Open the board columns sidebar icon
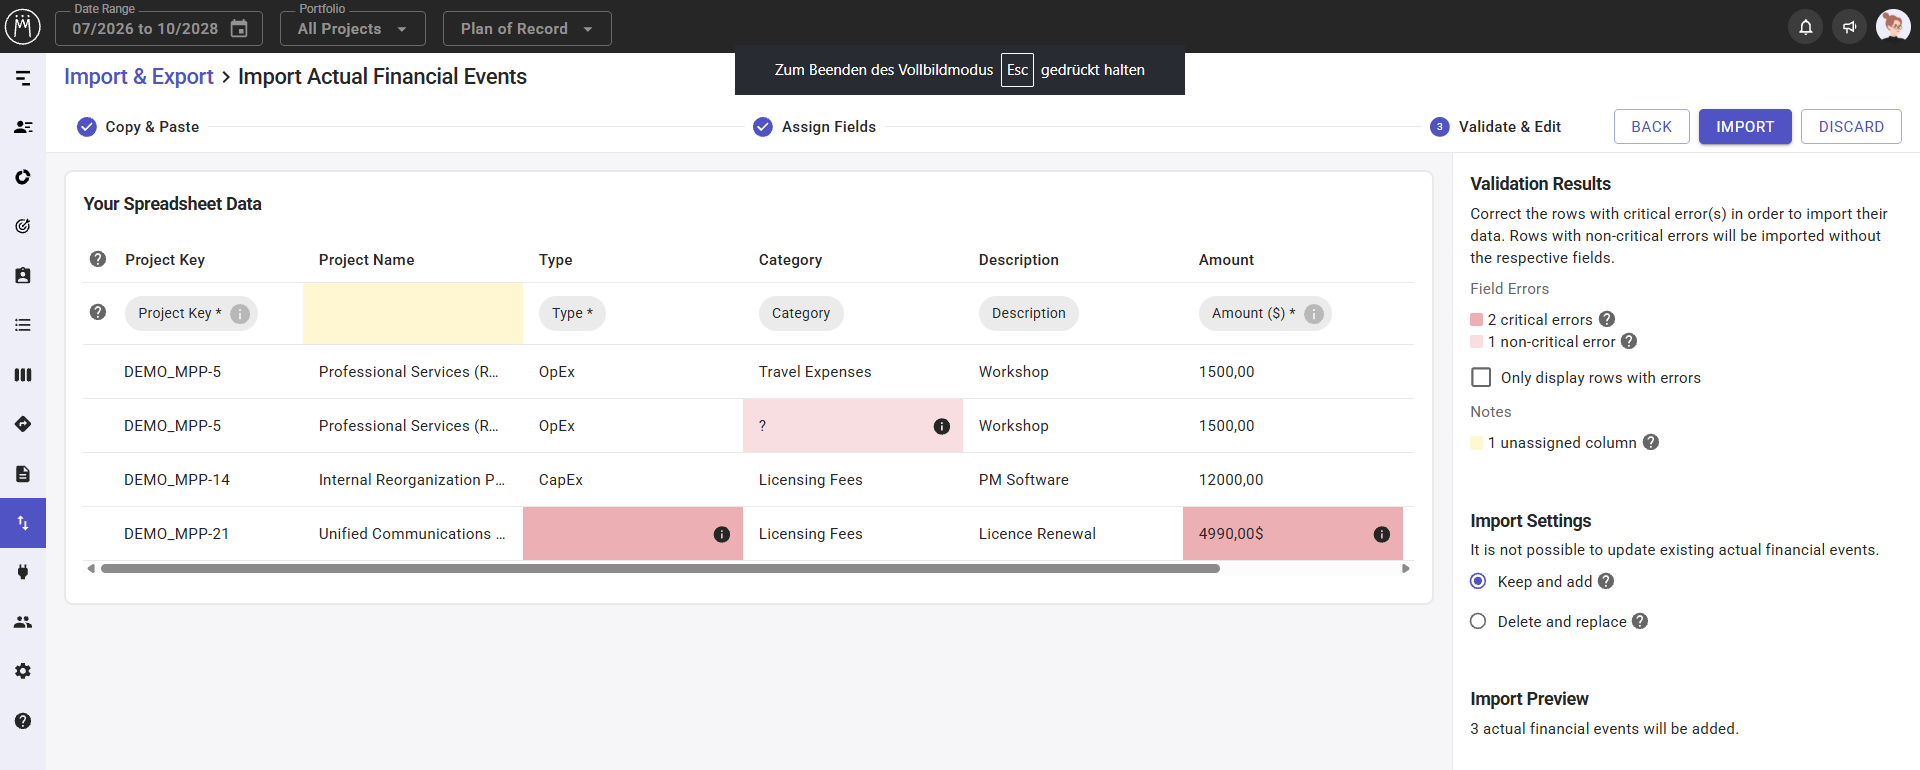 (23, 375)
